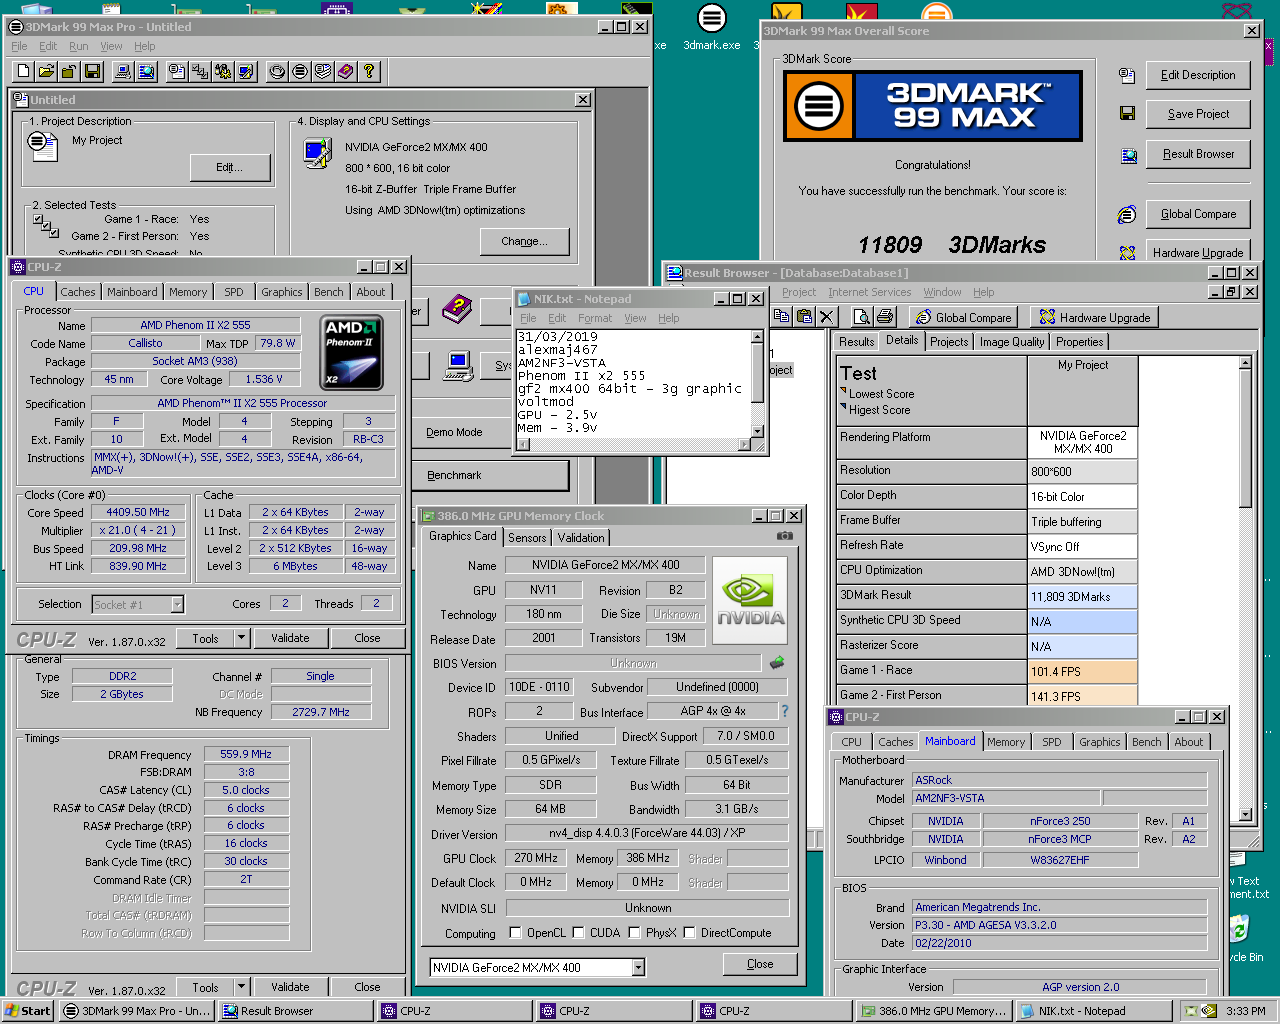Open the NVIDIA GeForce2 MX/MX 400 GPU selector dropdown
The width and height of the screenshot is (1280, 1024).
pos(638,967)
